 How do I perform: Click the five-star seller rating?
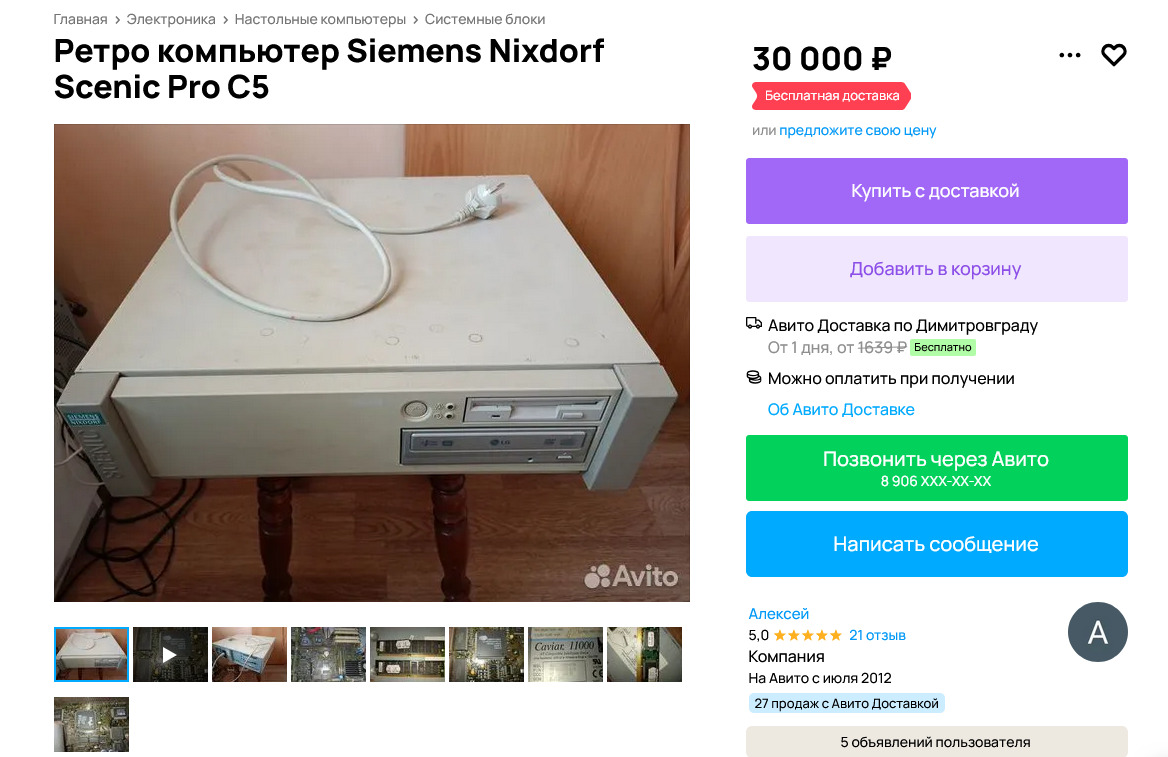(807, 636)
